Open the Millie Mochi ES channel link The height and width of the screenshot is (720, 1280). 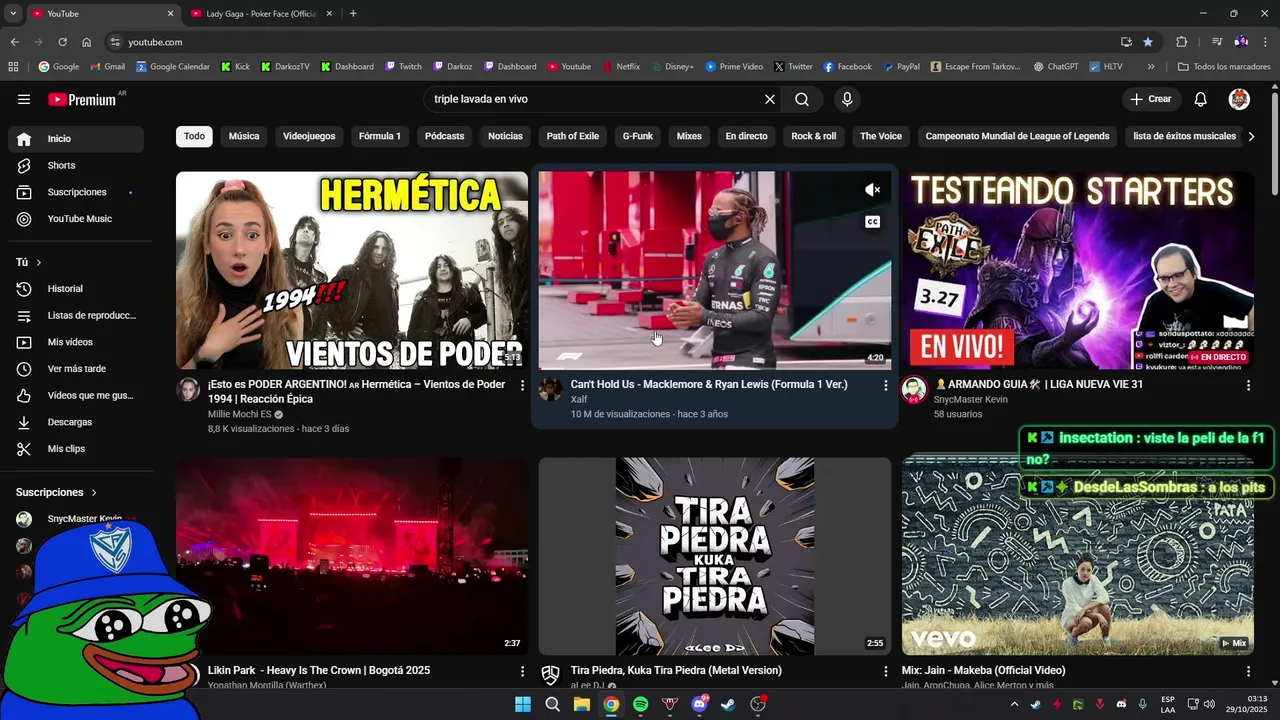pos(240,414)
